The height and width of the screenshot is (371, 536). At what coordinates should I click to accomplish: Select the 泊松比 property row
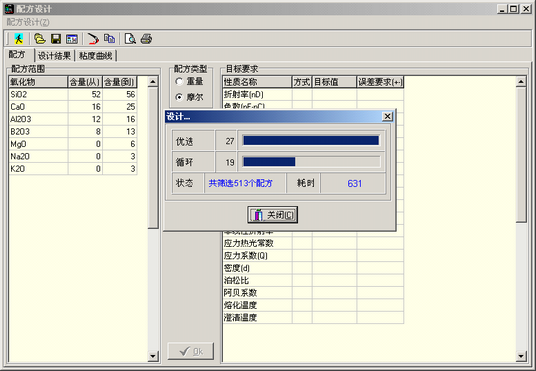coord(313,280)
